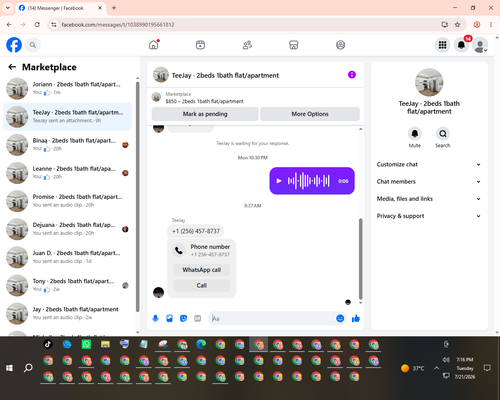Open Leanne conversation

(x=67, y=173)
